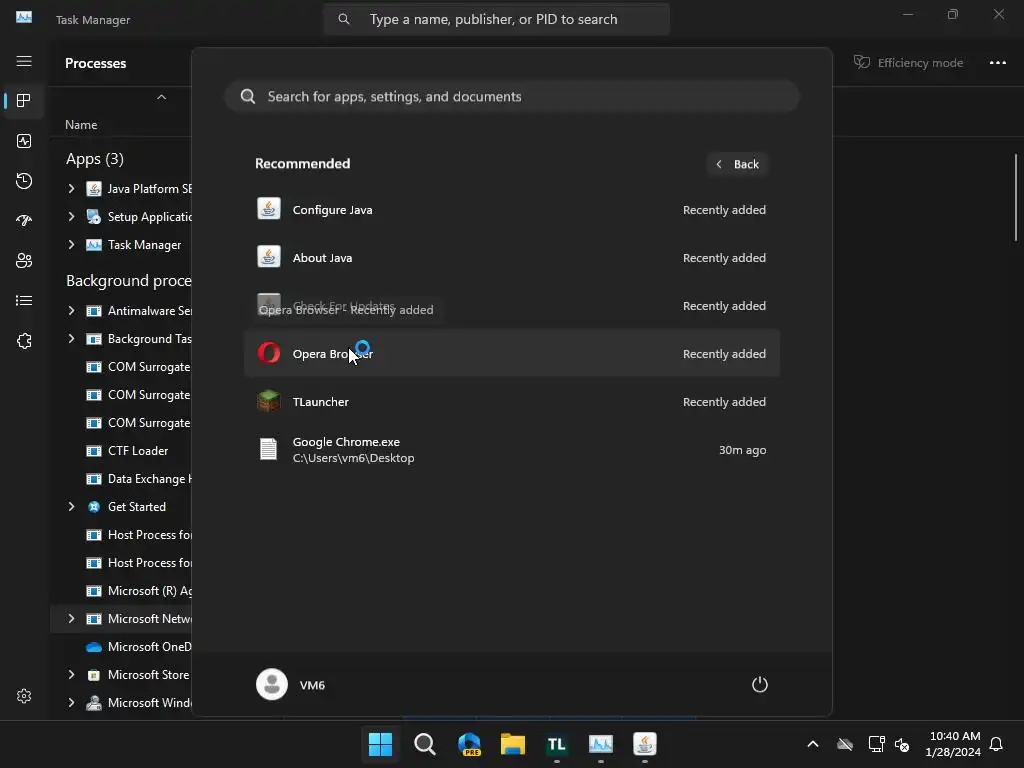Select Processes page icon in sidebar
This screenshot has height=768, width=1024.
[24, 101]
